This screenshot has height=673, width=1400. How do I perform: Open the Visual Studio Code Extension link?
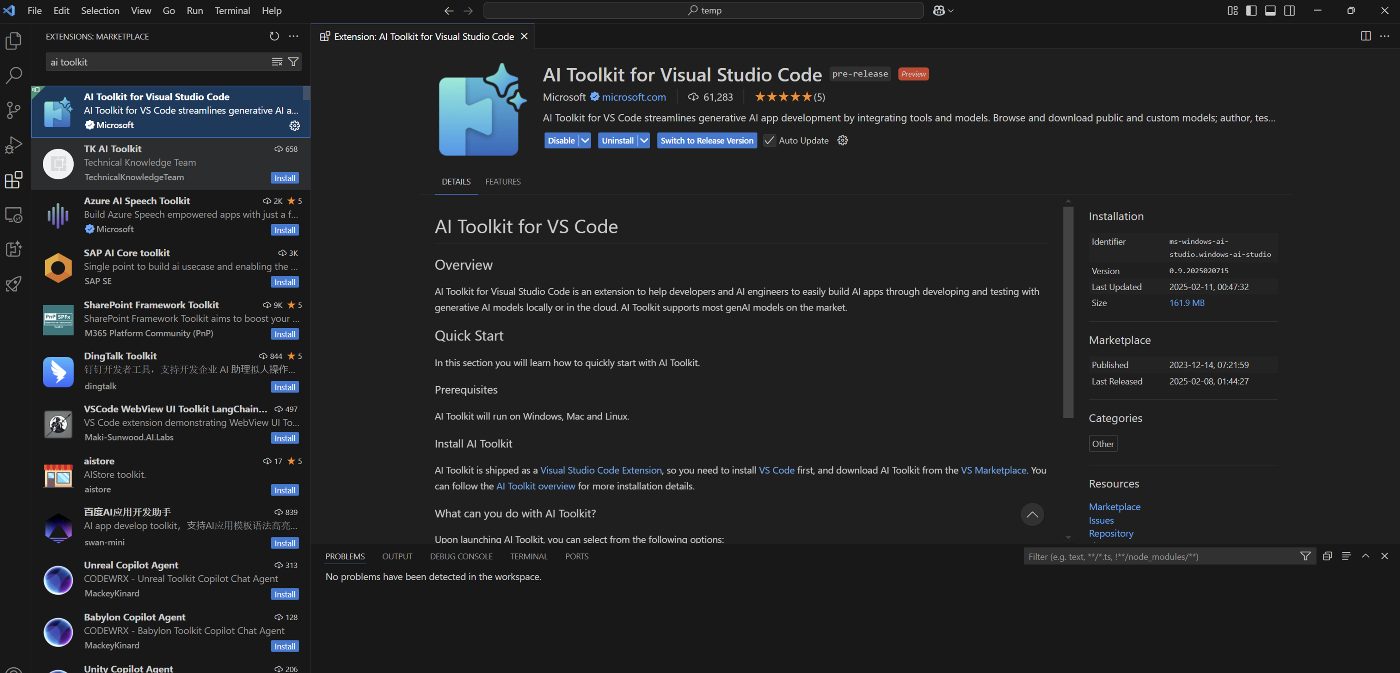coord(601,470)
